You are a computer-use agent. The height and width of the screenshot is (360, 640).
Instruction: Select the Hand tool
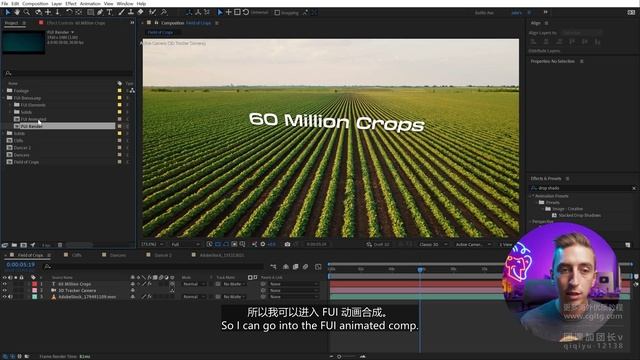pos(17,13)
